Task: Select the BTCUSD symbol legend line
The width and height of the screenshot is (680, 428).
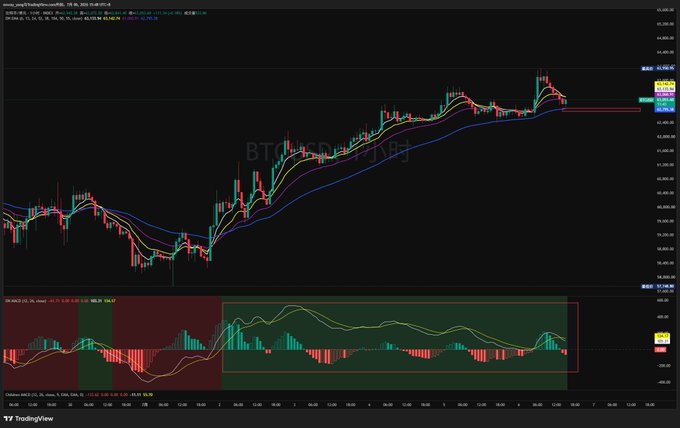Action: click(x=106, y=13)
